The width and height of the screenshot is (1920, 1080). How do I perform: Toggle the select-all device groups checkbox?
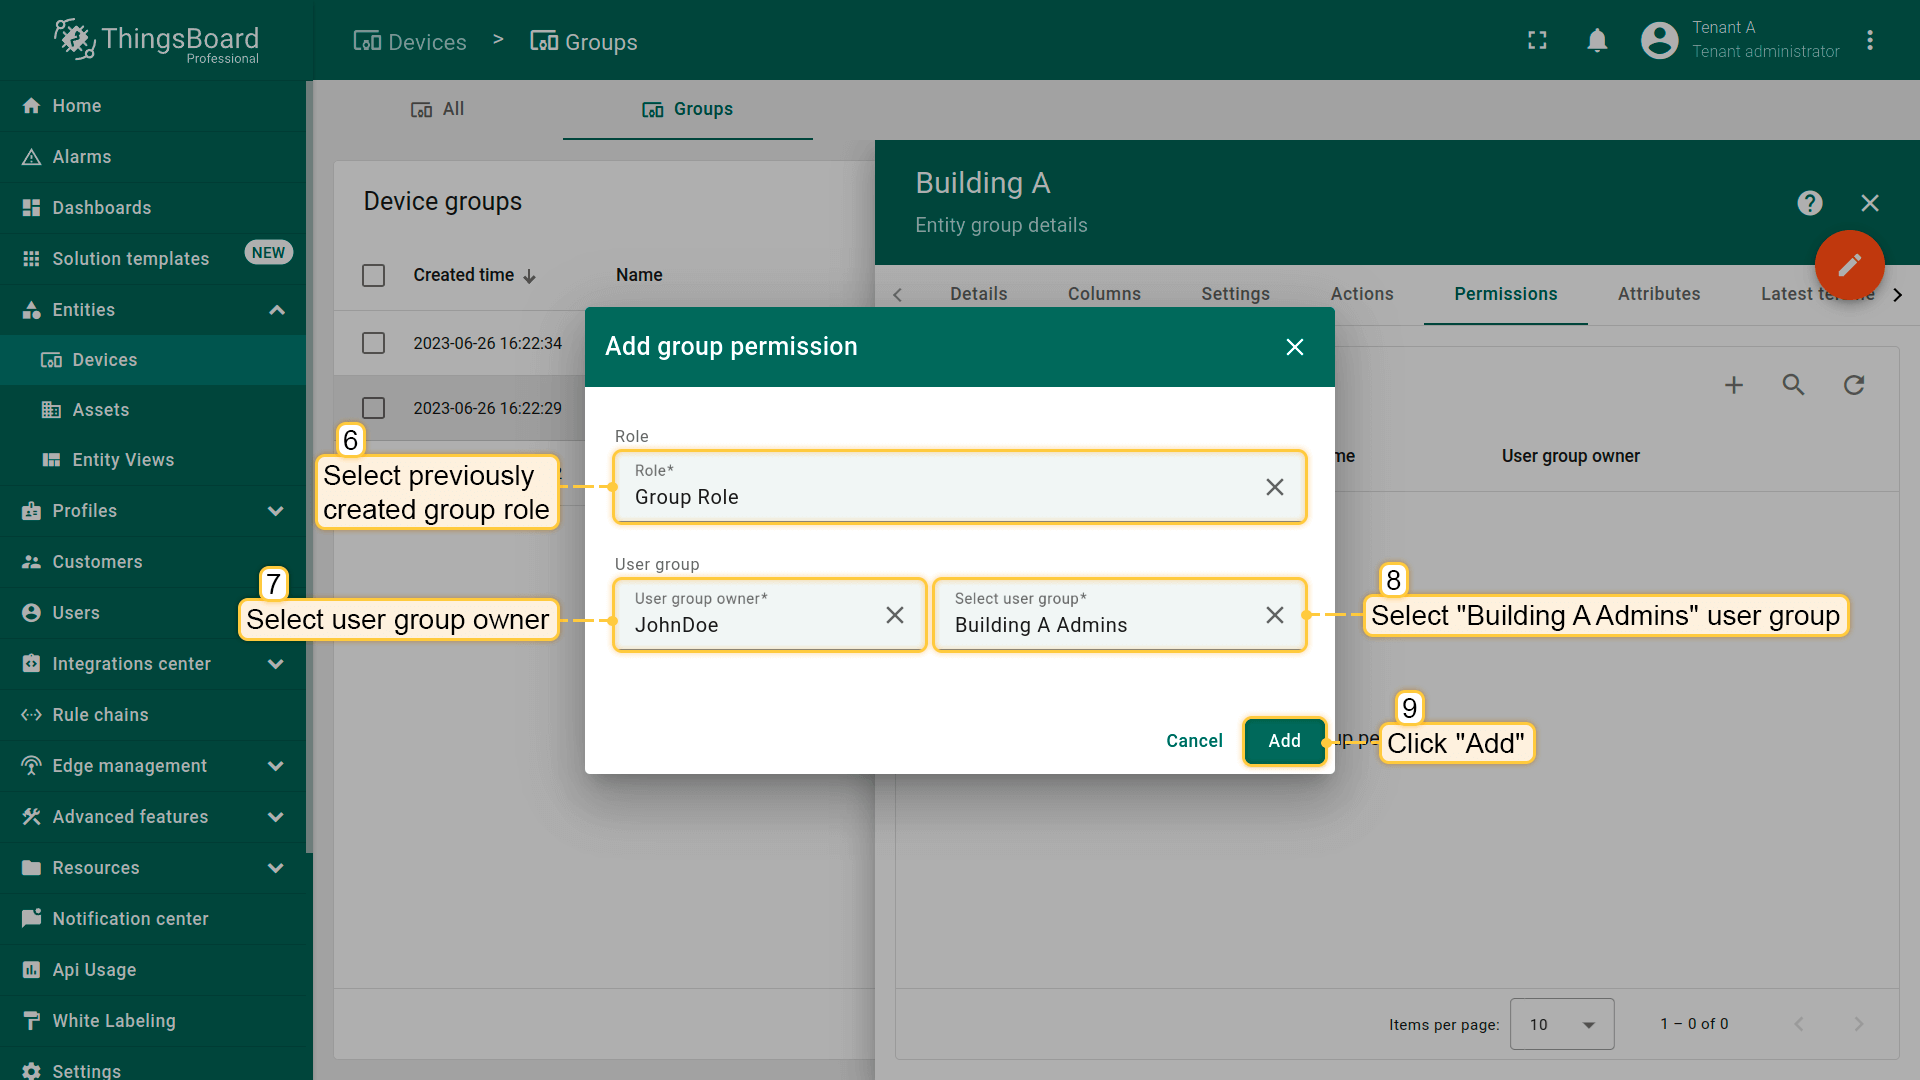[373, 275]
